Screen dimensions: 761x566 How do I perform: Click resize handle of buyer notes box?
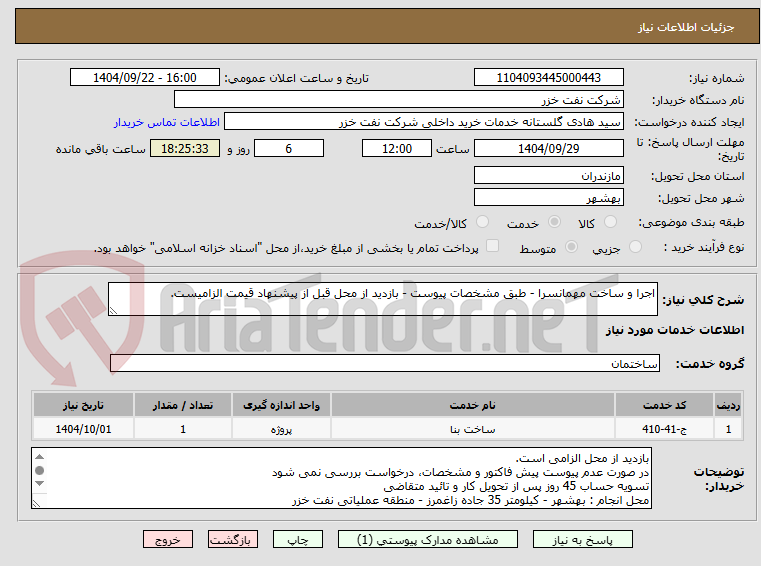[36, 503]
